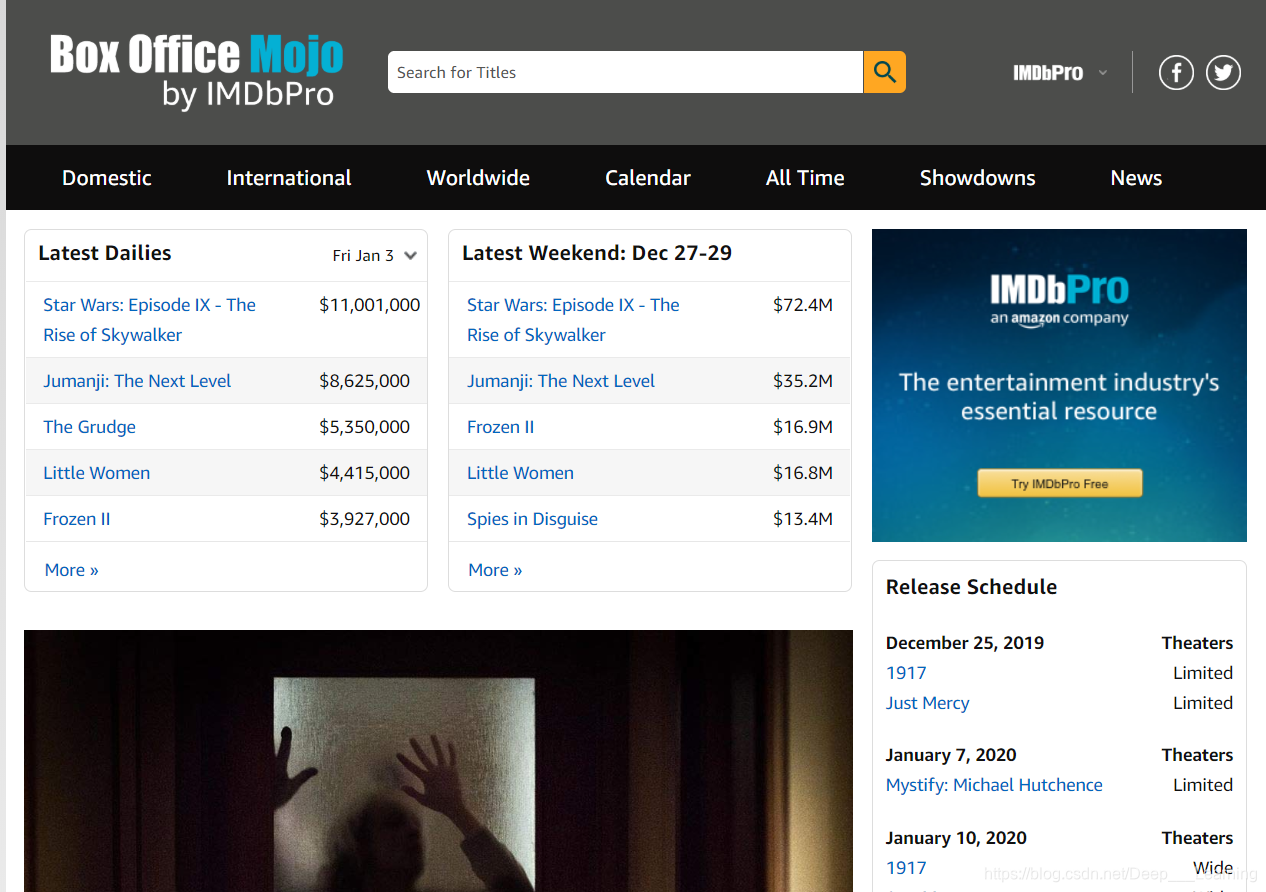Open the Facebook icon link
The image size is (1266, 892).
pos(1176,72)
